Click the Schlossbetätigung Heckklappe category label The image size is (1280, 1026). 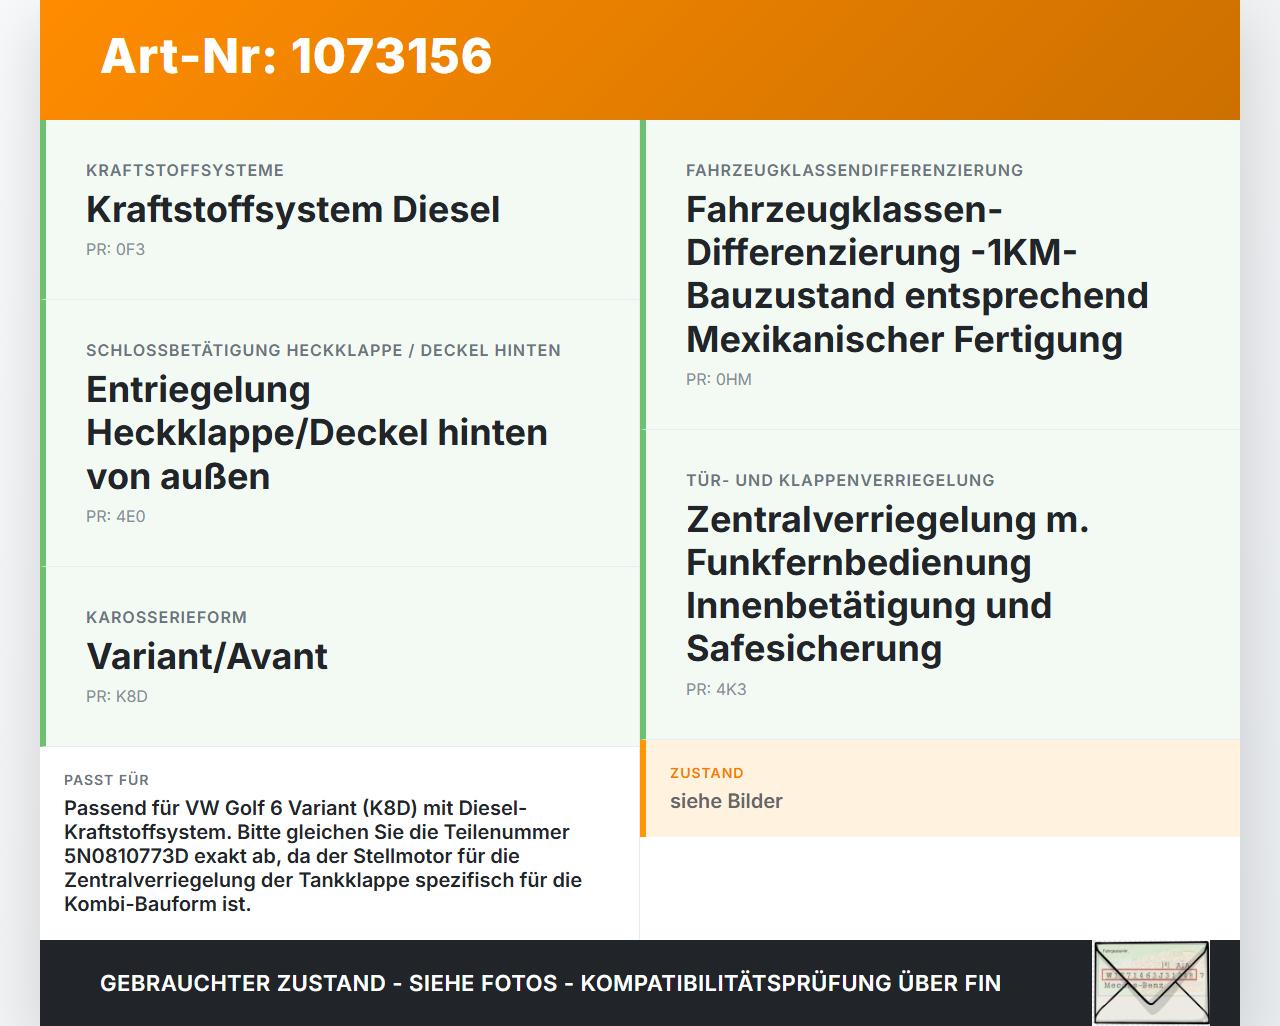click(323, 350)
